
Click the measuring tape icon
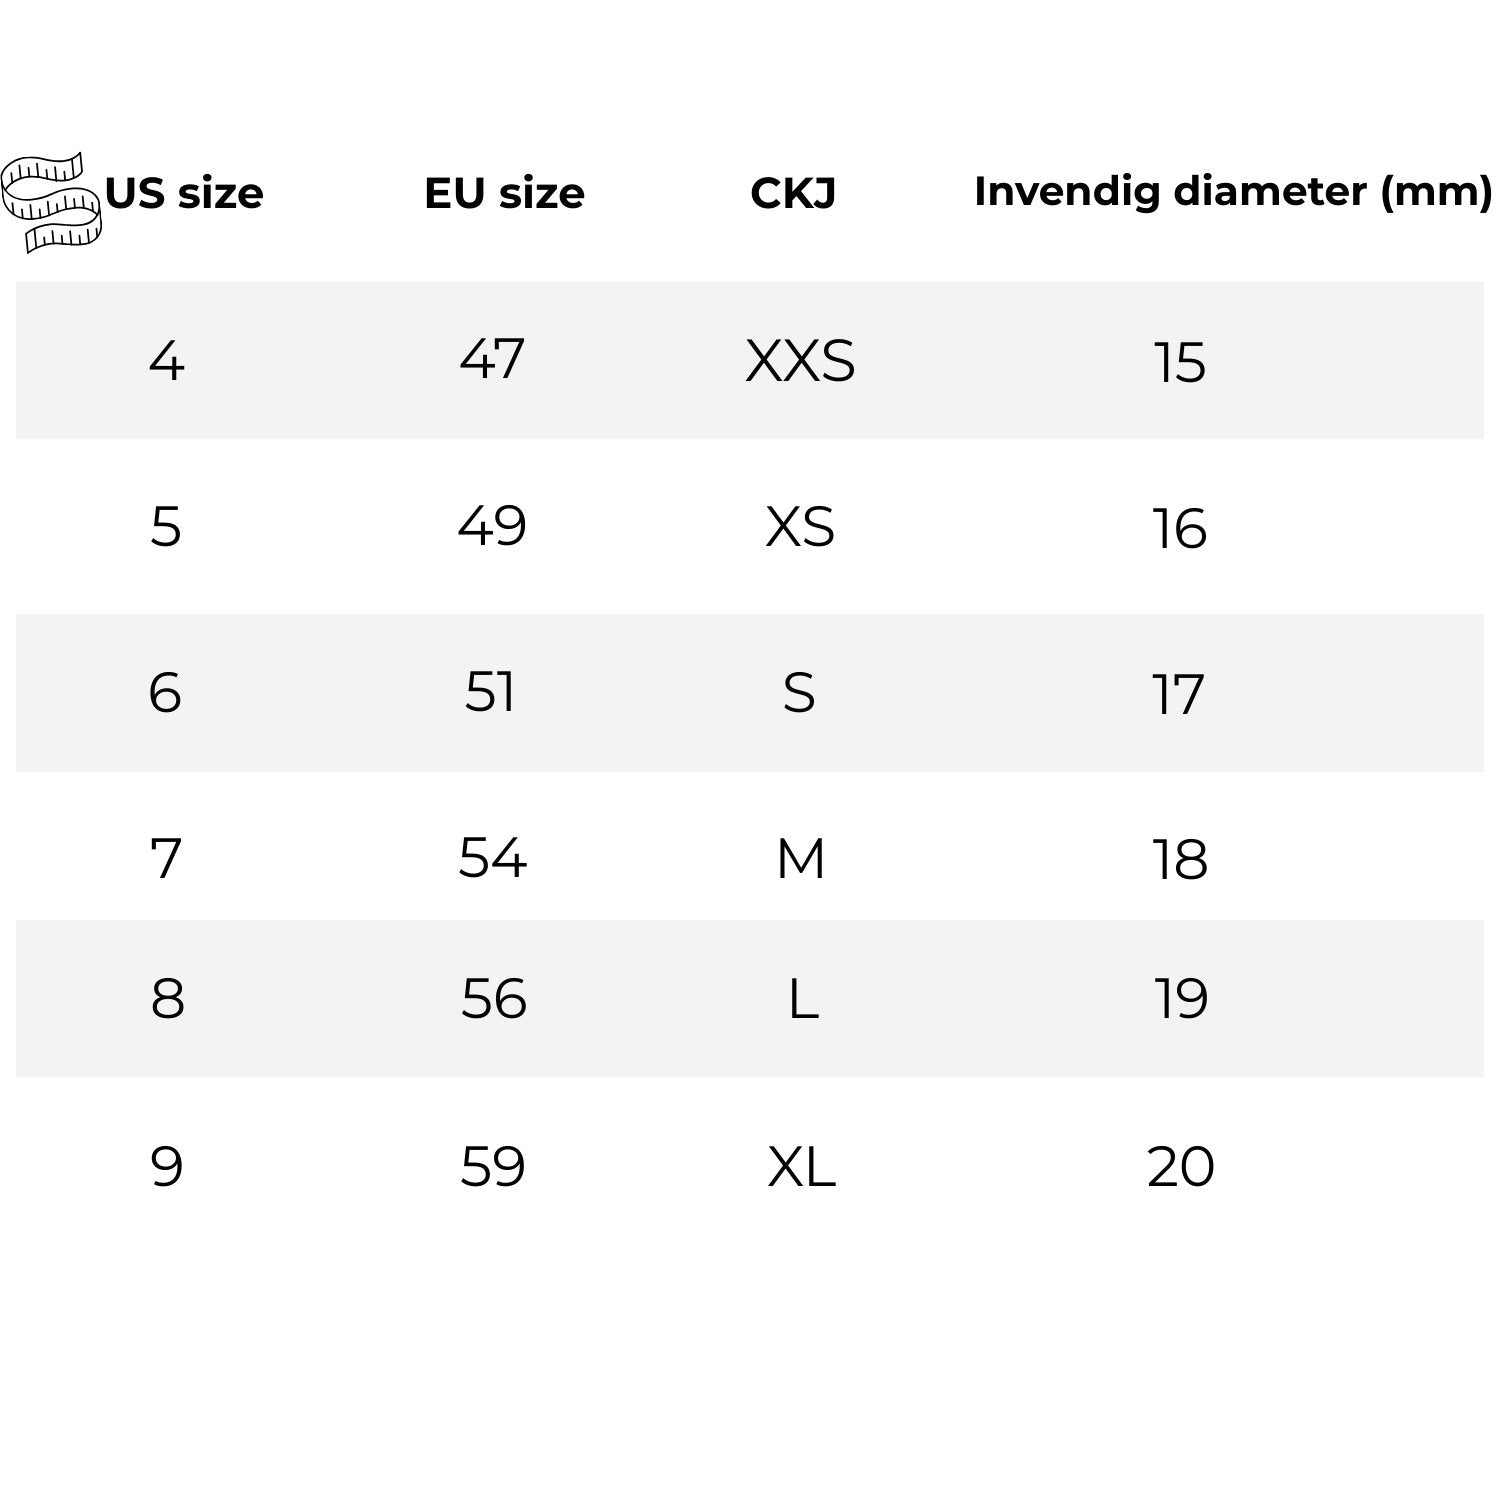pos(52,202)
